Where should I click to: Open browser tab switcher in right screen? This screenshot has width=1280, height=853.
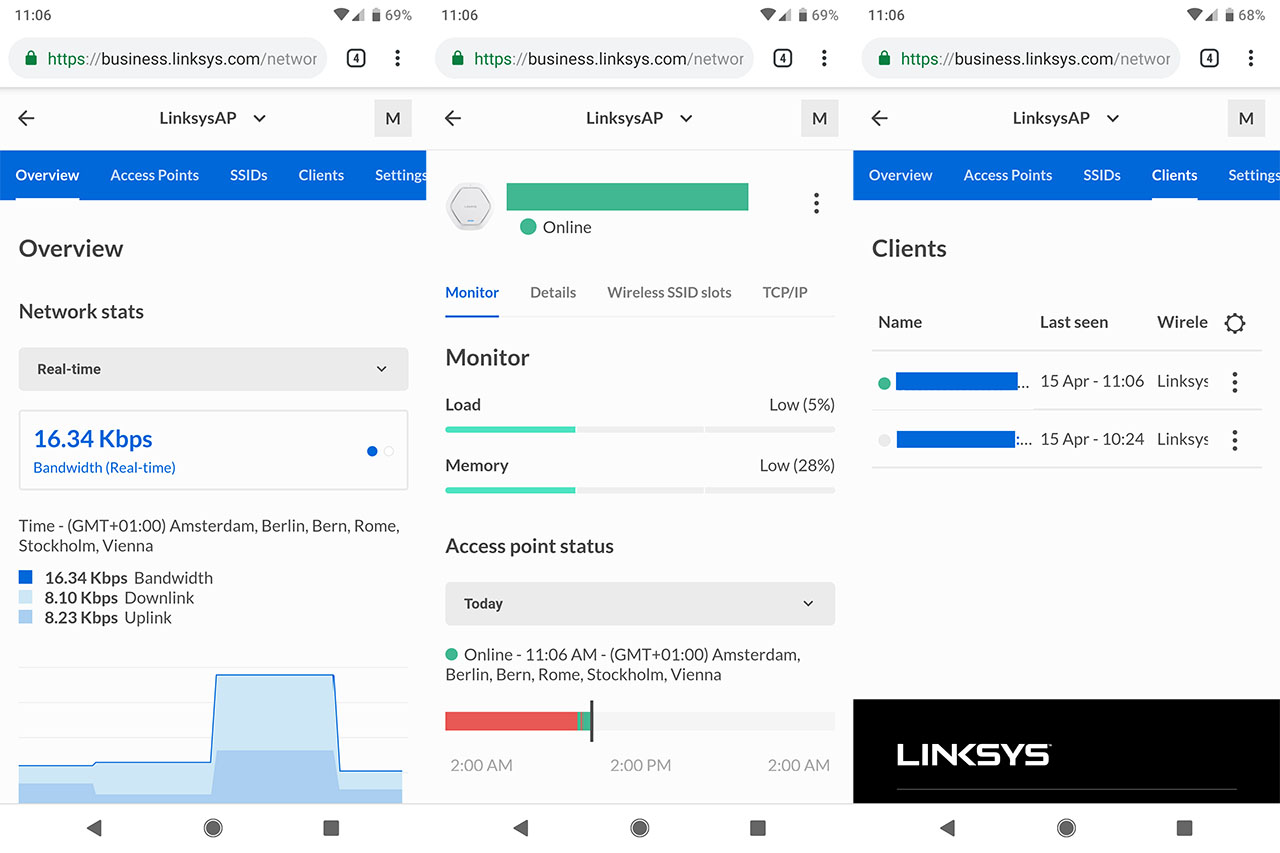(x=1209, y=58)
